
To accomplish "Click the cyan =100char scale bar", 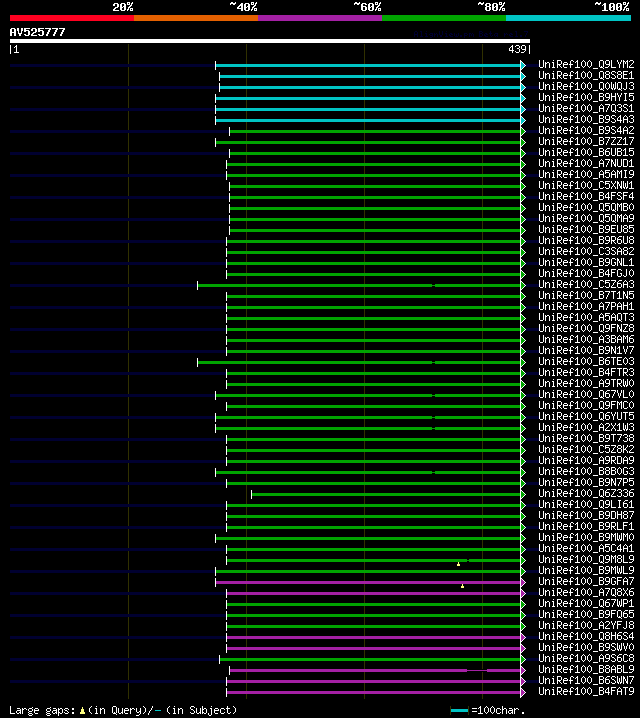I will tap(459, 711).
